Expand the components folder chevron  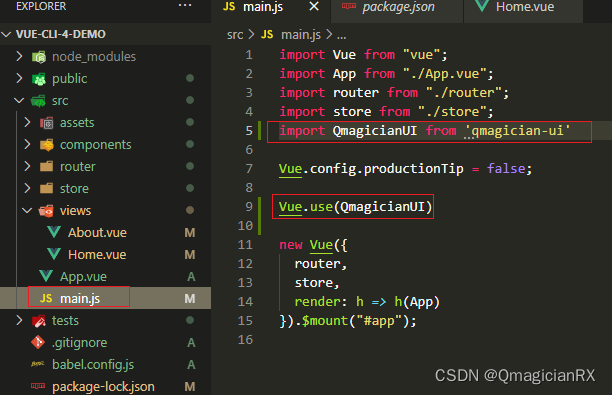point(27,144)
